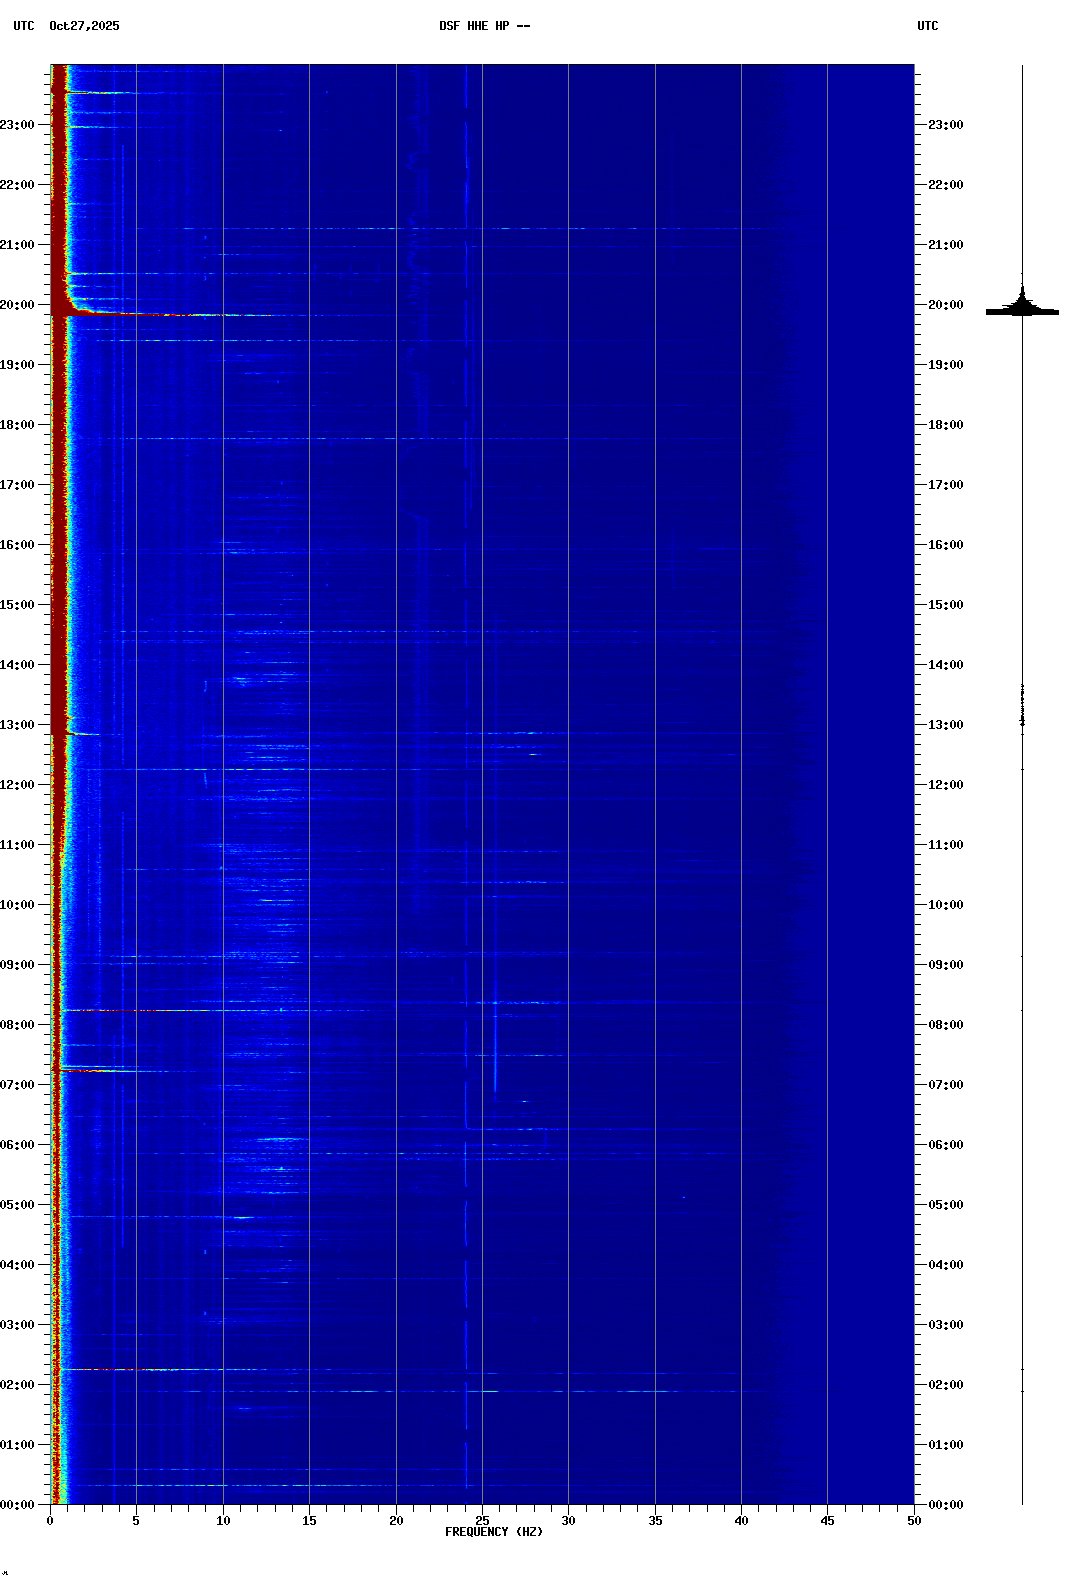
Task: Select the 23:00 marker on right time axis
Action: 945,125
